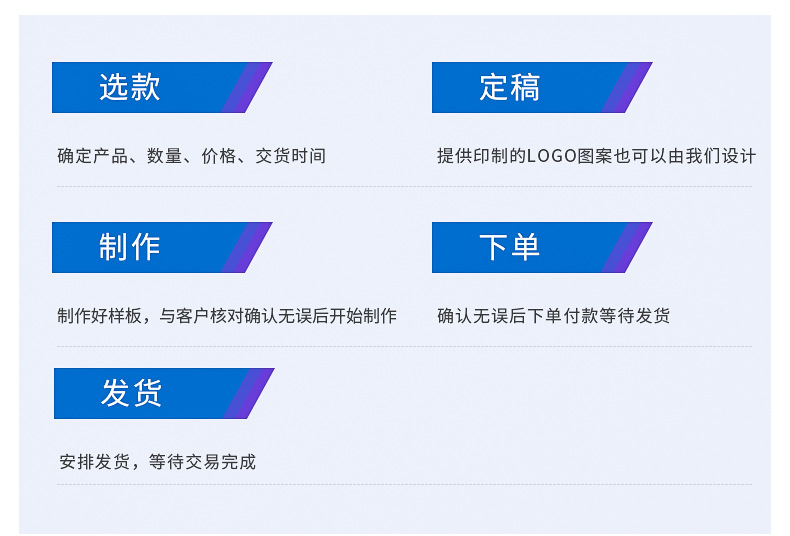Click description 制作好样板，与客户核对确认

click(227, 316)
